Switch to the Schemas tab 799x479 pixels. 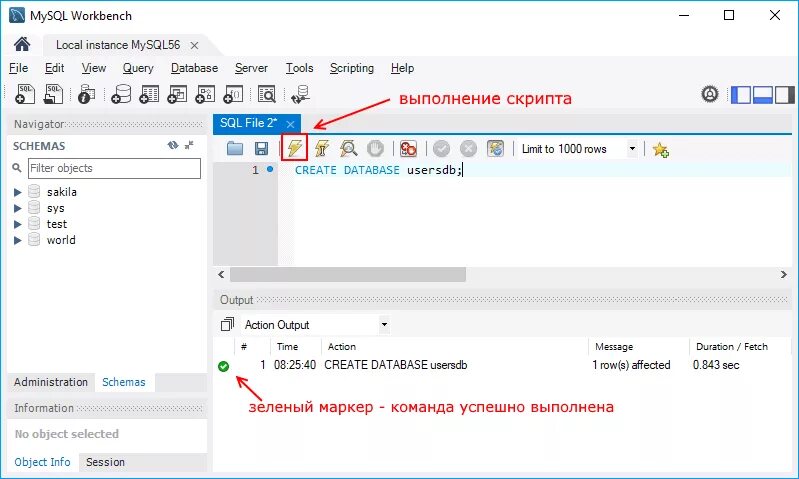coord(124,382)
